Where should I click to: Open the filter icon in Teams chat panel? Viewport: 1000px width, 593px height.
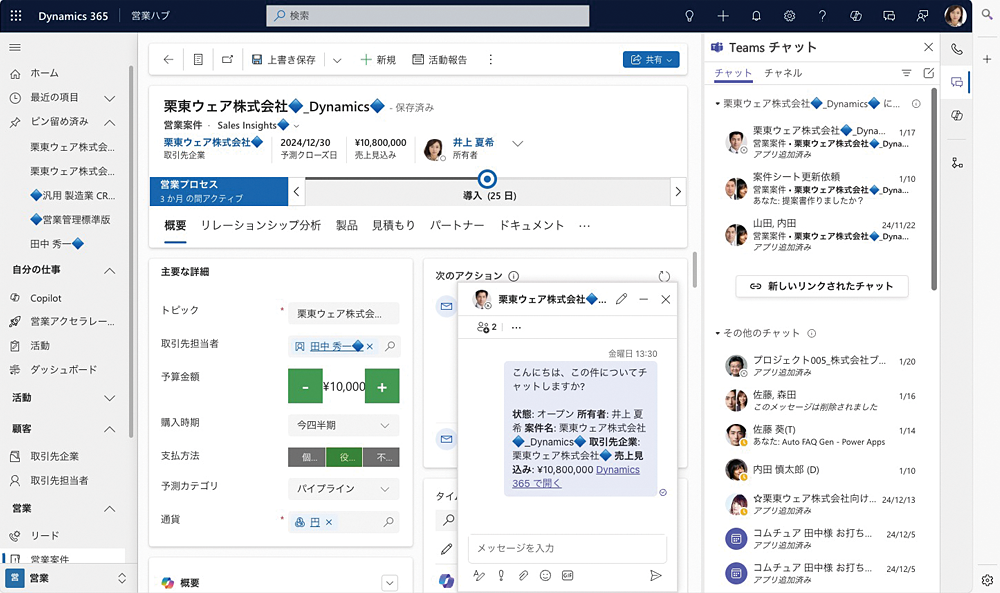pos(907,73)
